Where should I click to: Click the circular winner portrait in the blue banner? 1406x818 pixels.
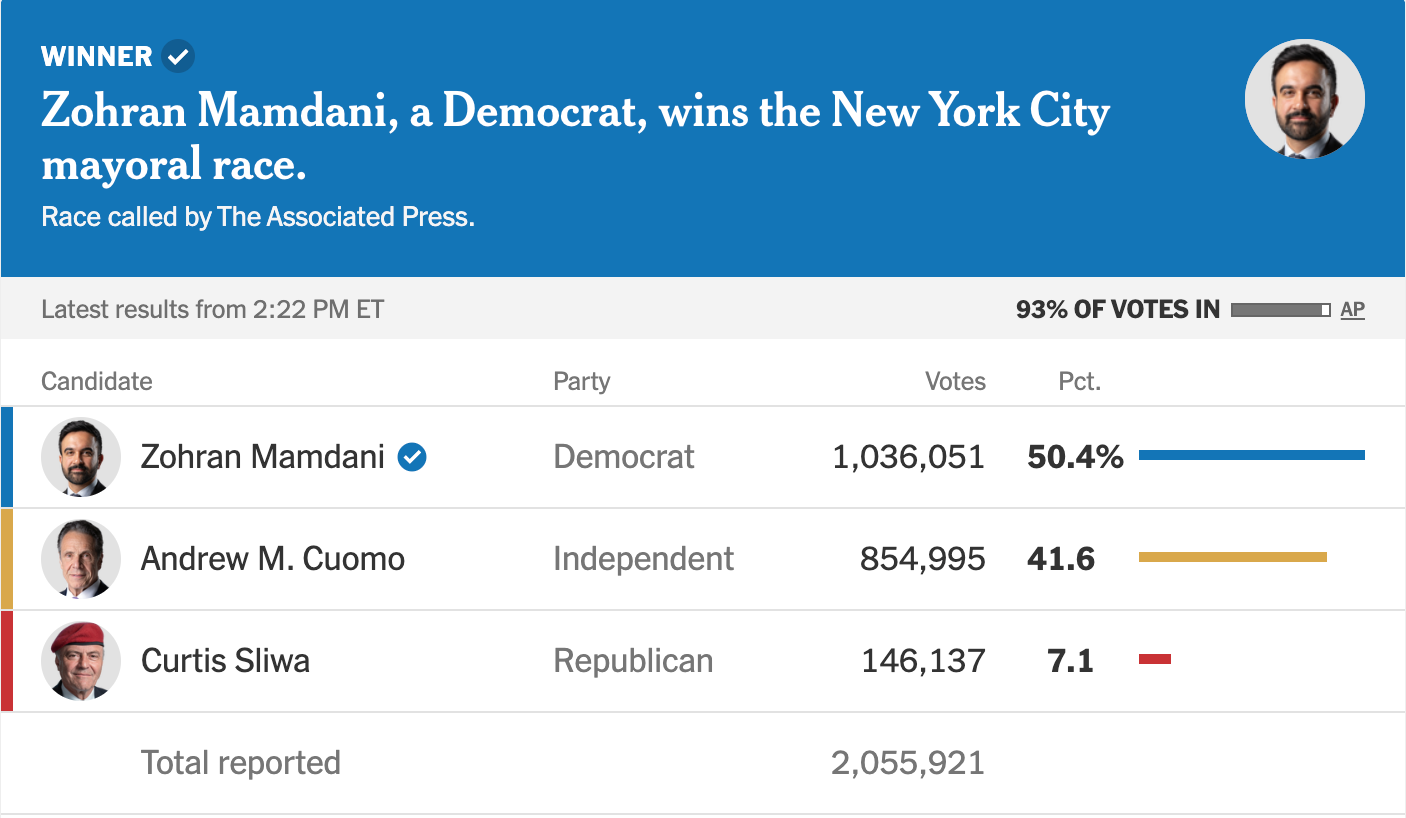pos(1304,99)
